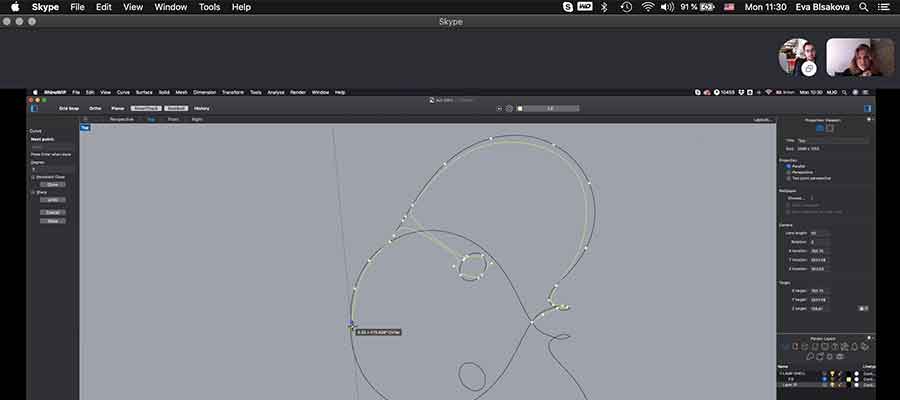Toggle SmartTrack in Rhino toolbar
Viewport: 900px width, 400px height.
pyautogui.click(x=146, y=108)
